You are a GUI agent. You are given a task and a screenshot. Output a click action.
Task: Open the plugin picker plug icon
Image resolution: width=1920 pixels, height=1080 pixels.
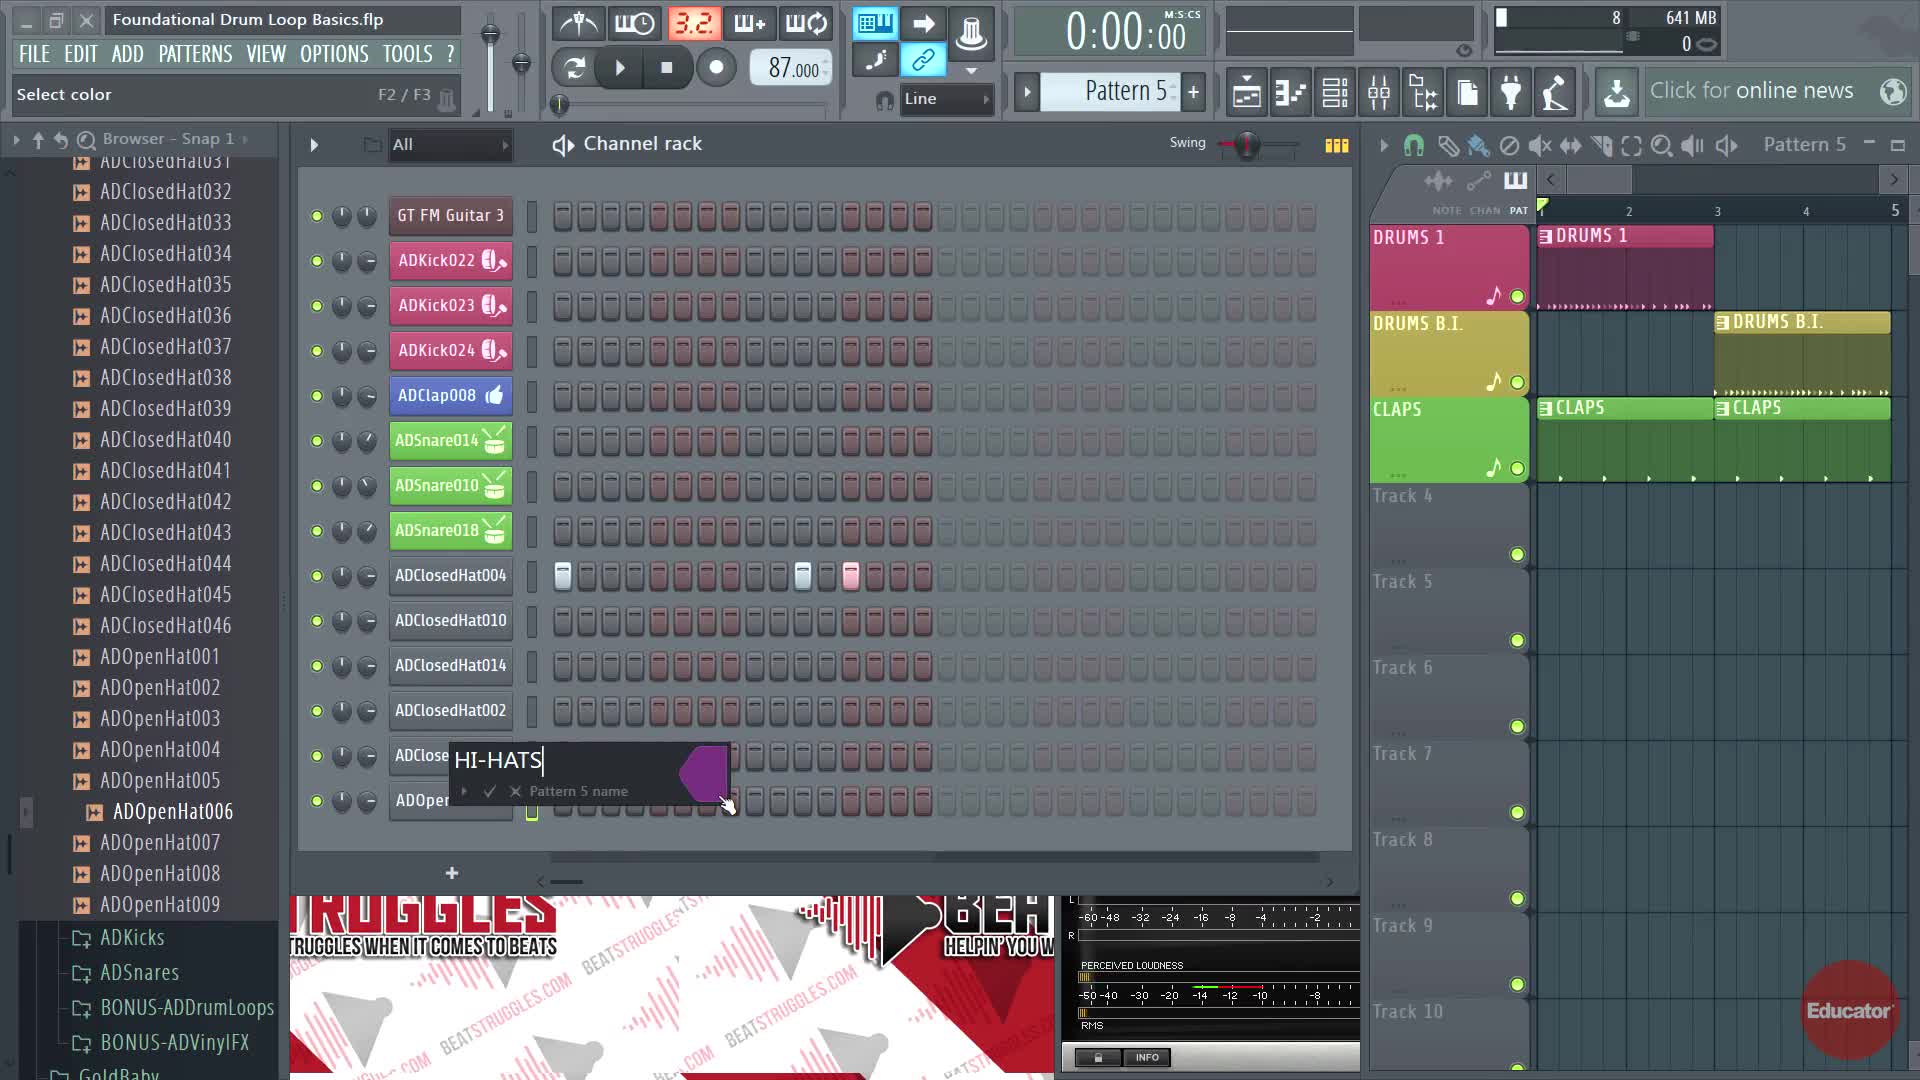click(1511, 93)
